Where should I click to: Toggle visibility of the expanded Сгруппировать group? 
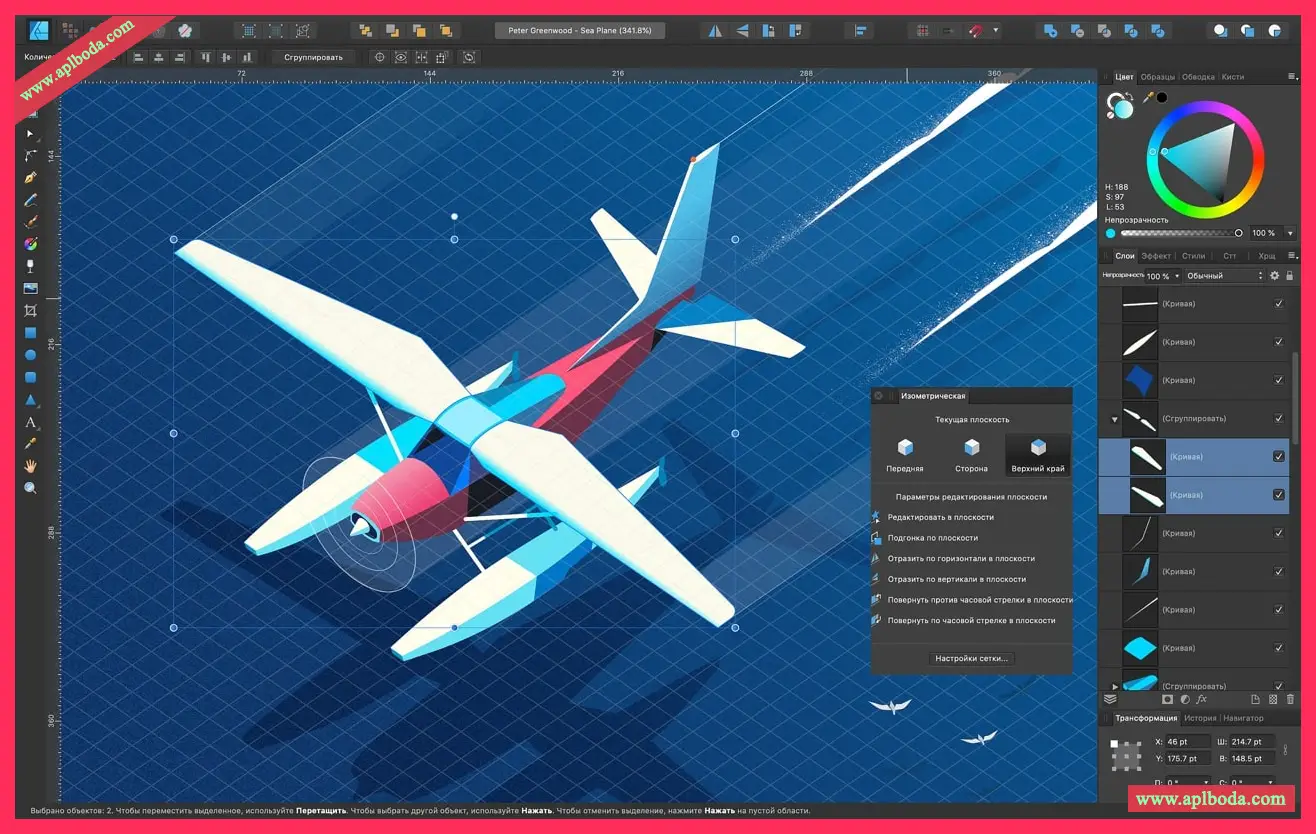click(1278, 419)
